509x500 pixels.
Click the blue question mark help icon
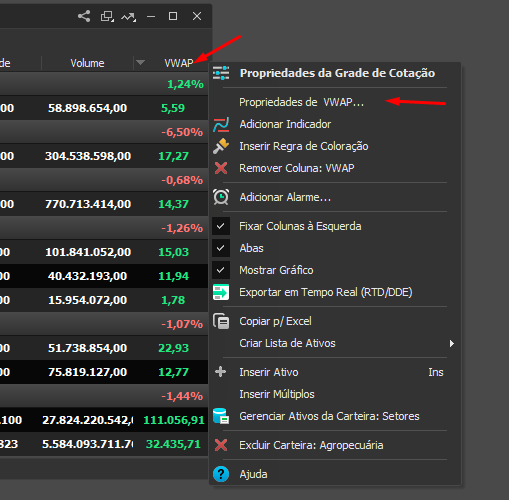point(221,474)
